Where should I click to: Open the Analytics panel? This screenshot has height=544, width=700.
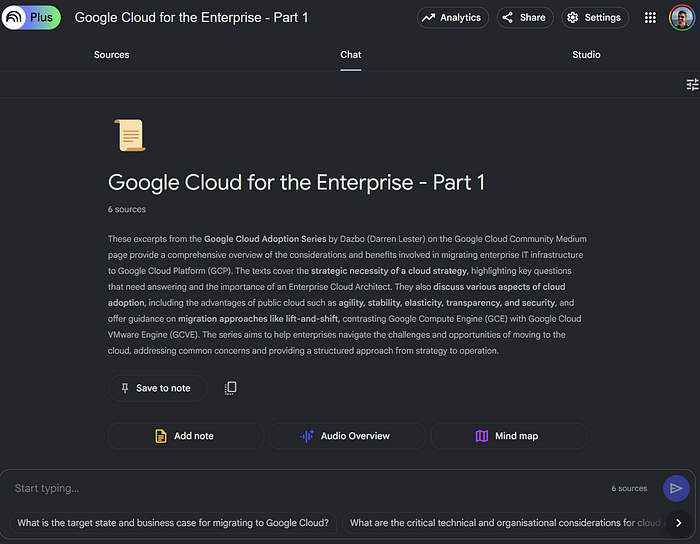pos(453,17)
